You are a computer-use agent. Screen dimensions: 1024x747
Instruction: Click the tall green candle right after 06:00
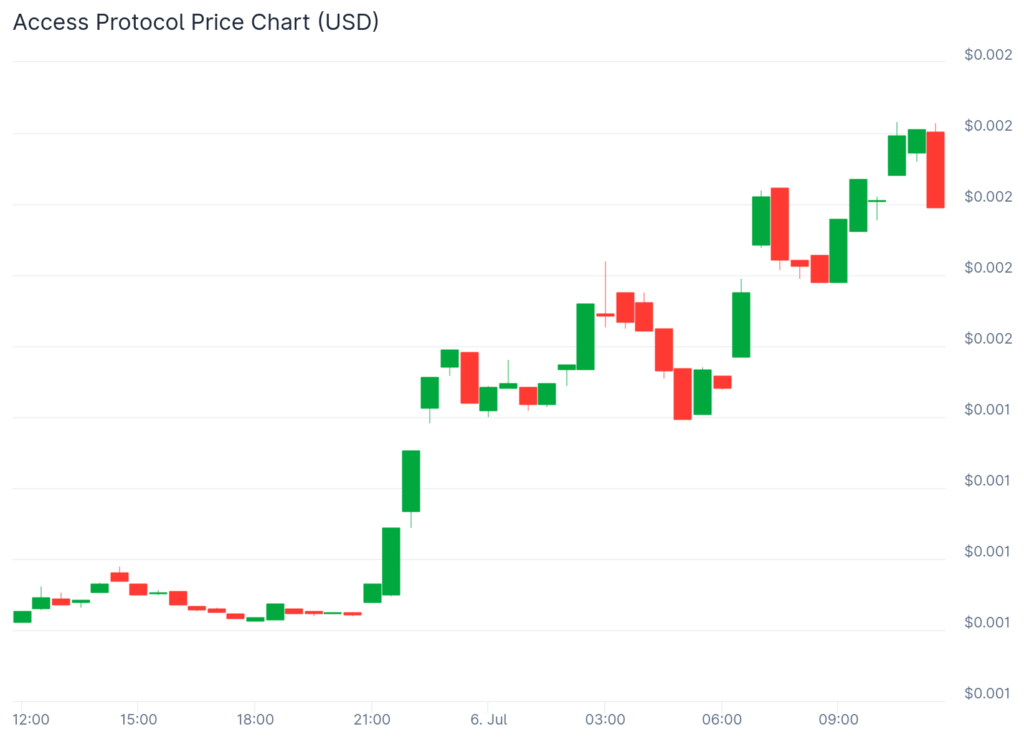click(x=741, y=324)
